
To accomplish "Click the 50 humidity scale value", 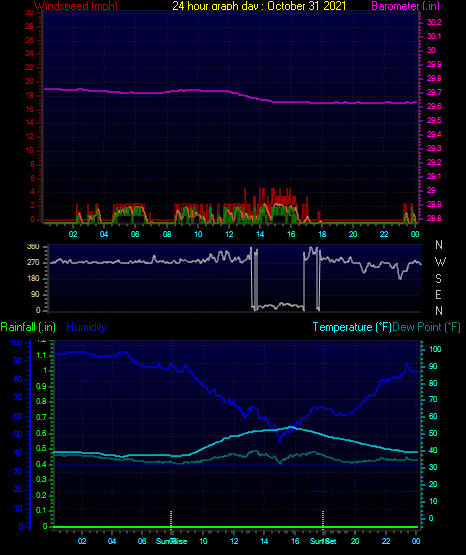I will [18, 434].
